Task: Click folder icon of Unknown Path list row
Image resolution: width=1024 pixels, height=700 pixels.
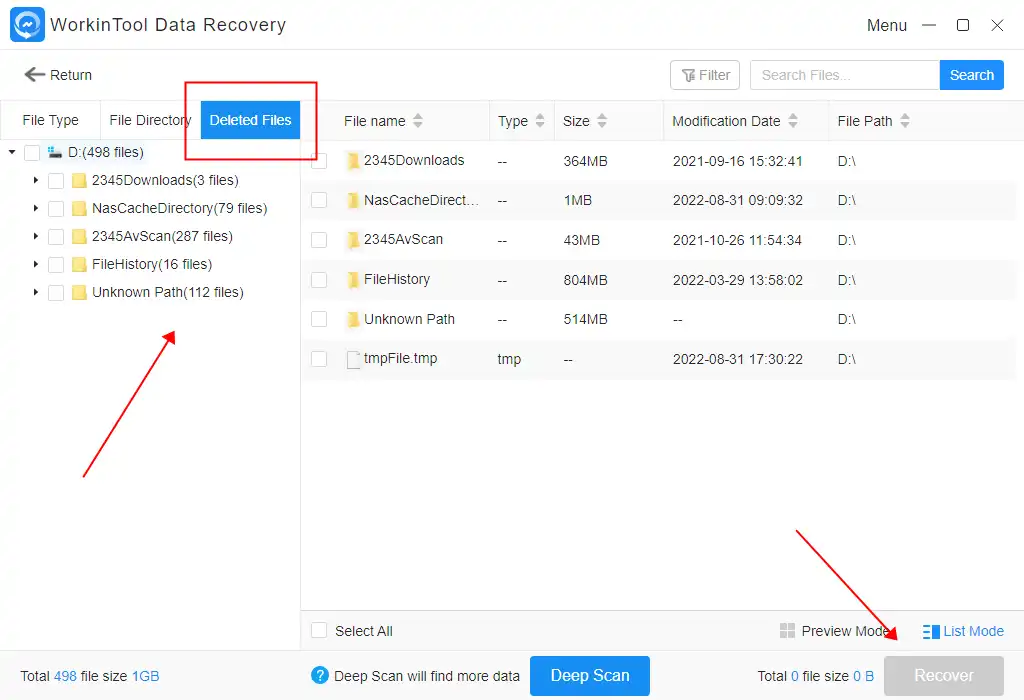Action: [x=353, y=319]
